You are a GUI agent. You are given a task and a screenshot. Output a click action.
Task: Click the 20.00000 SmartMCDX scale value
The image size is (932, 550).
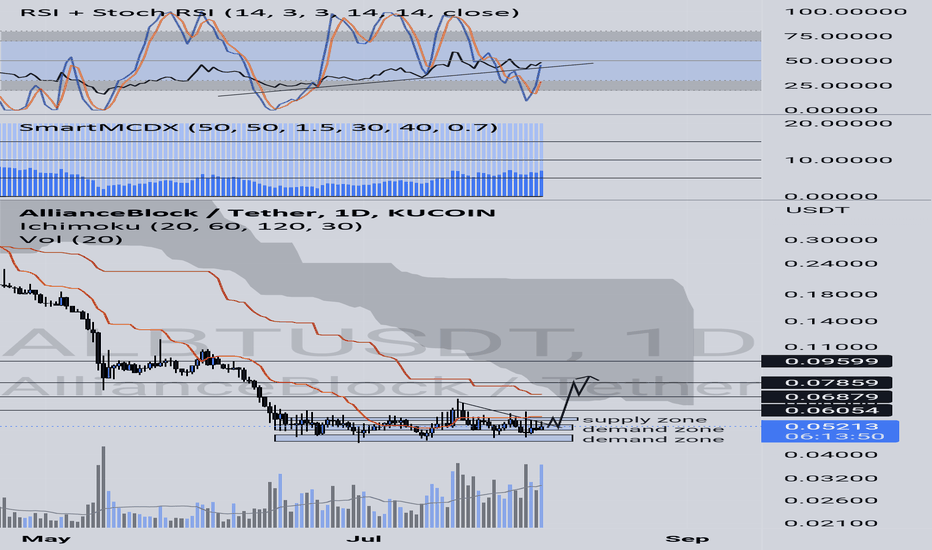pos(838,123)
